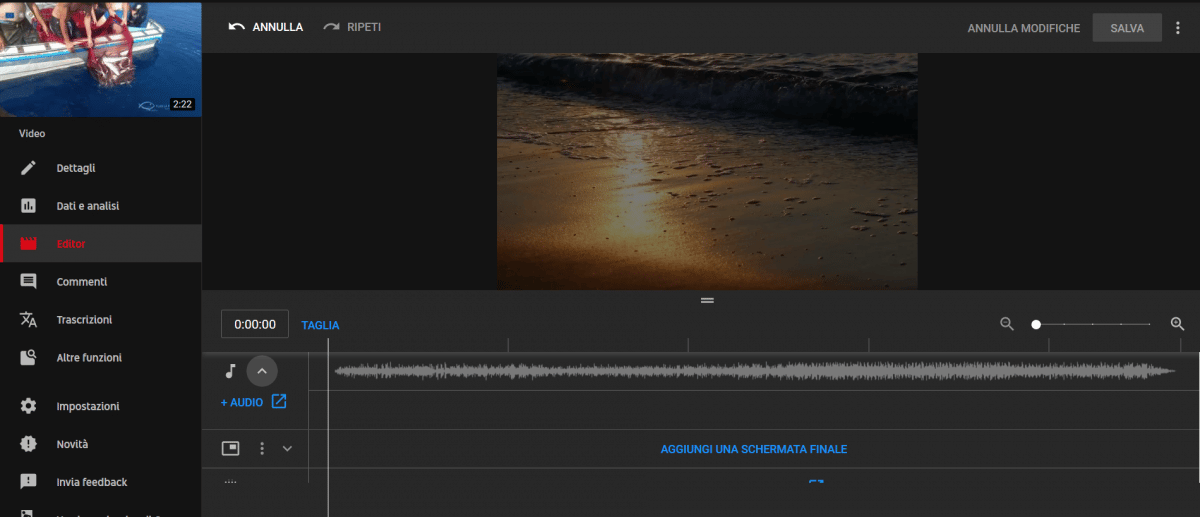1200x517 pixels.
Task: Open audio library external link icon
Action: tap(279, 402)
